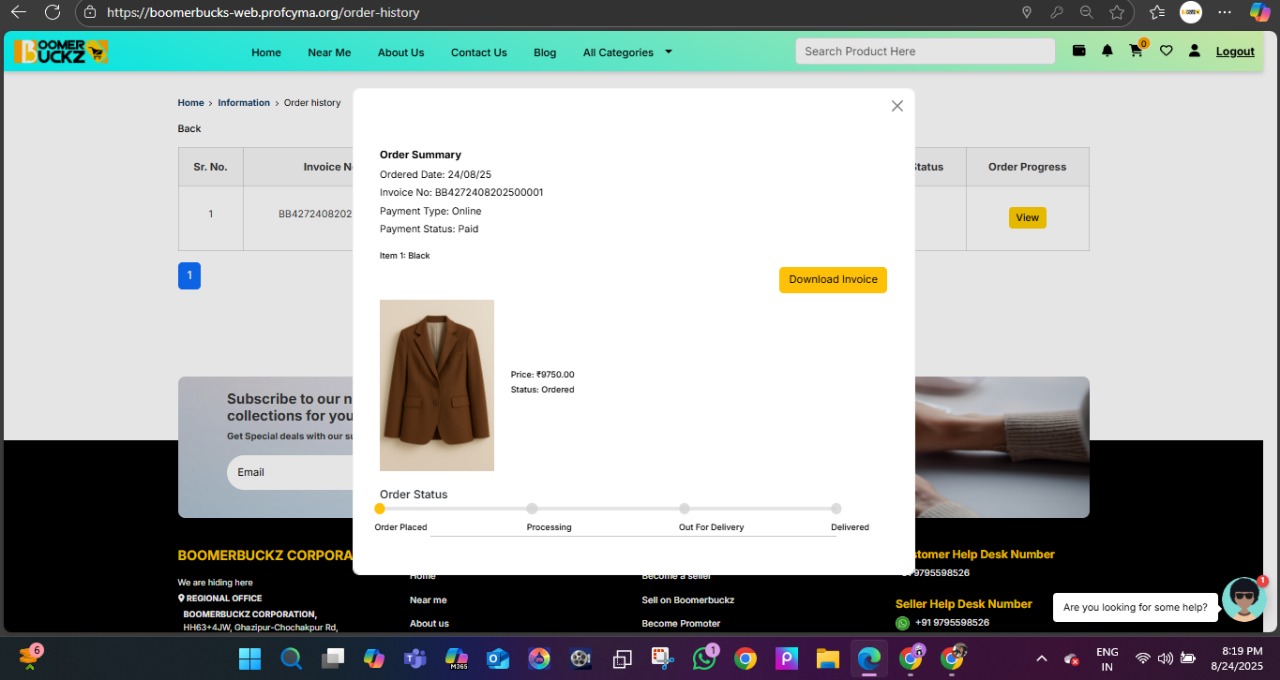The height and width of the screenshot is (680, 1280).
Task: Open the user profile icon
Action: point(1194,51)
